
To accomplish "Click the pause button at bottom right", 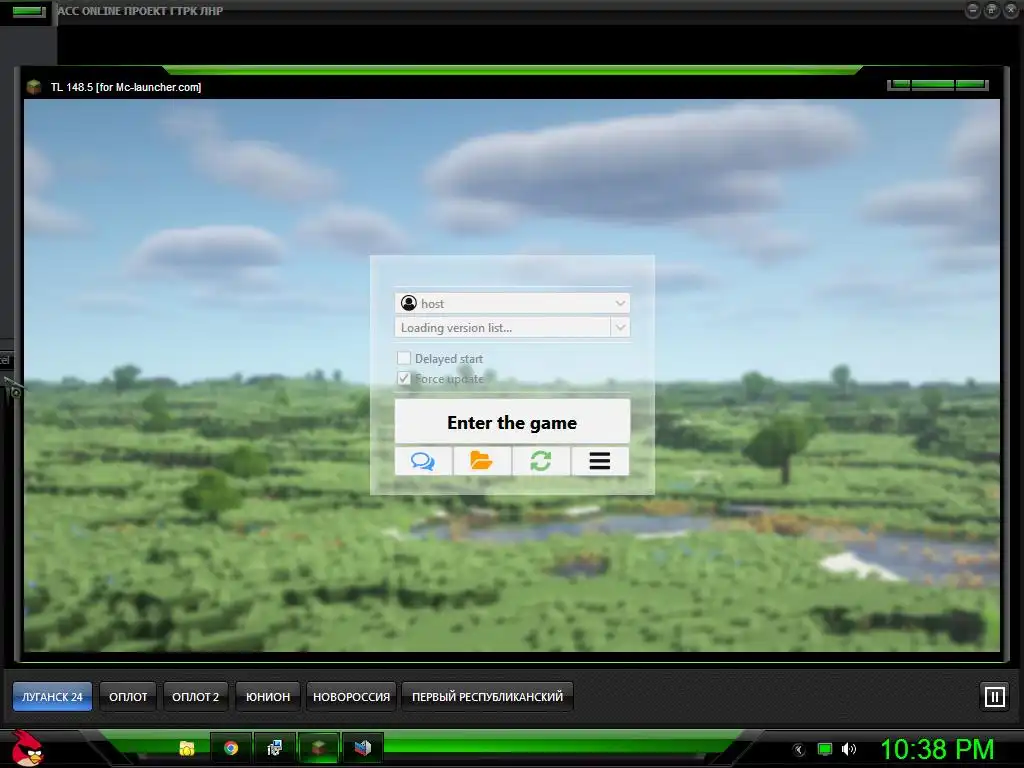I will 995,696.
